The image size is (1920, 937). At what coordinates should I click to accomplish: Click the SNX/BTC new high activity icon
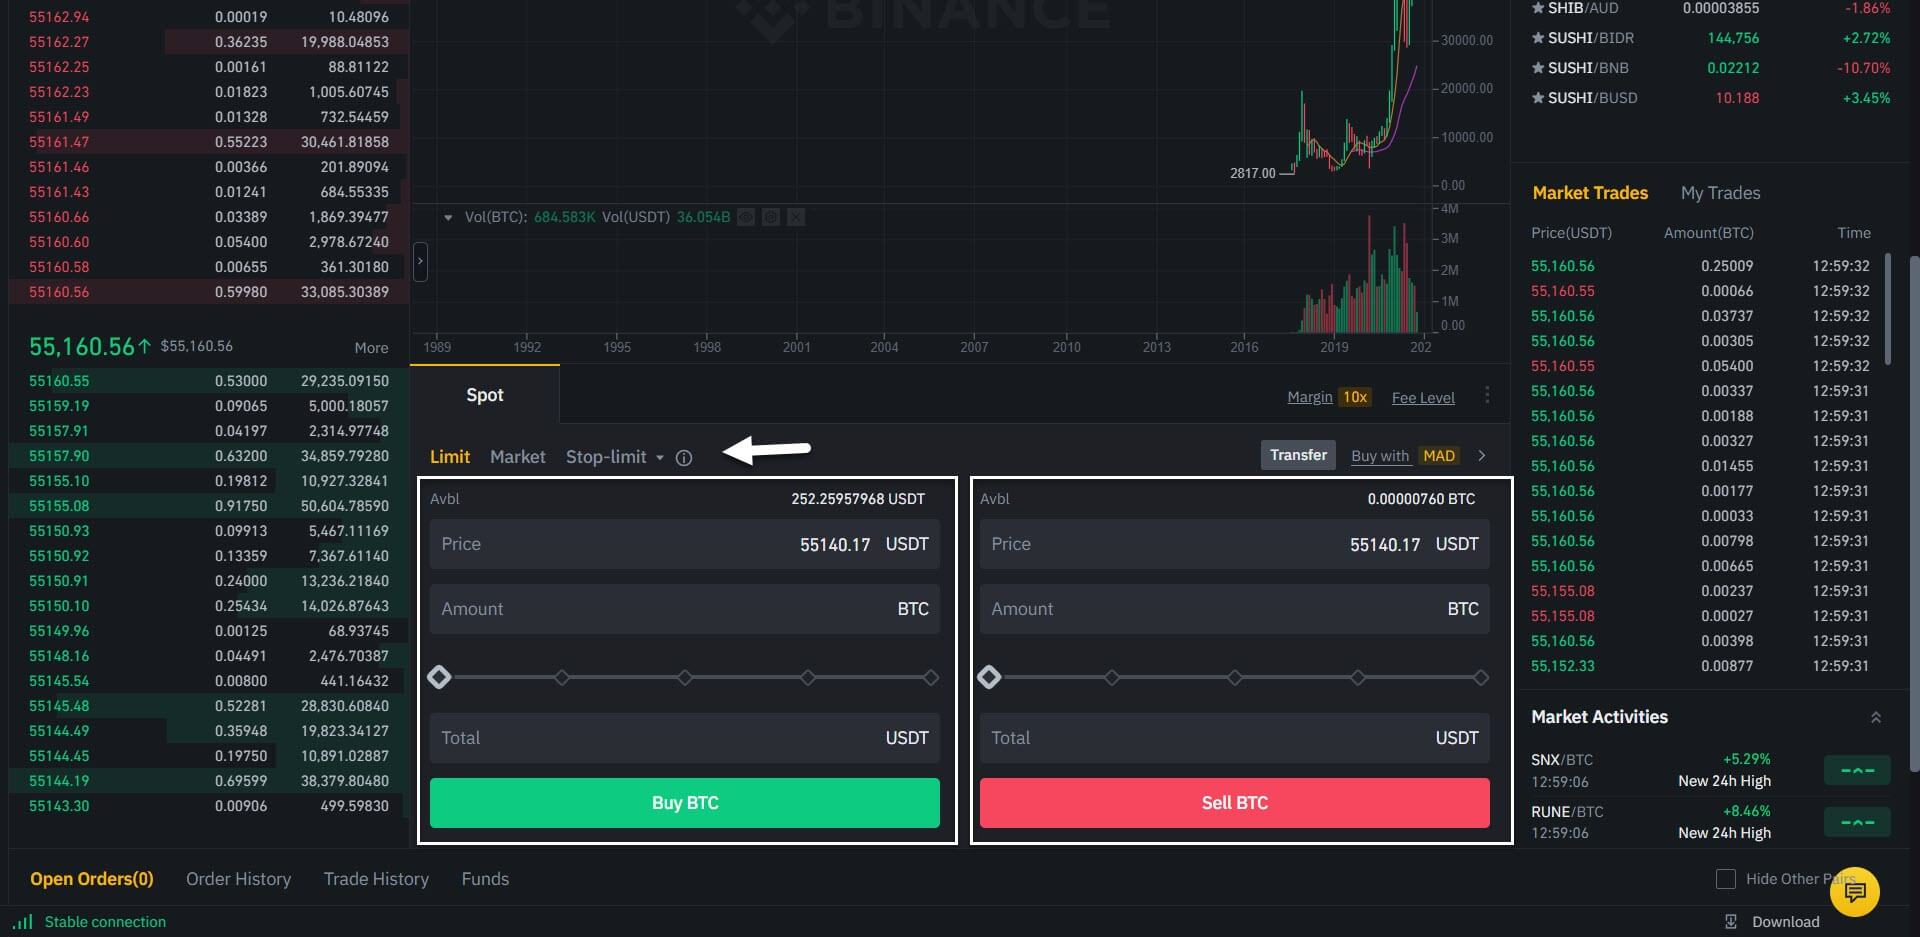coord(1857,770)
